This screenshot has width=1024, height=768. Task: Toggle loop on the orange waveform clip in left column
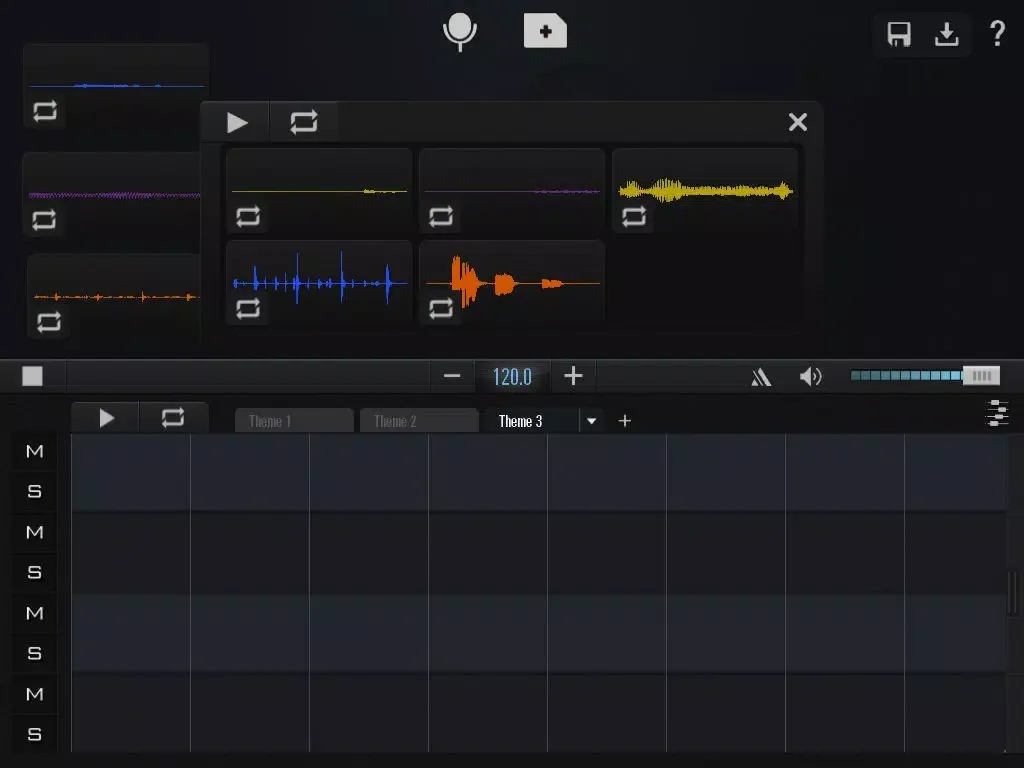pos(49,321)
